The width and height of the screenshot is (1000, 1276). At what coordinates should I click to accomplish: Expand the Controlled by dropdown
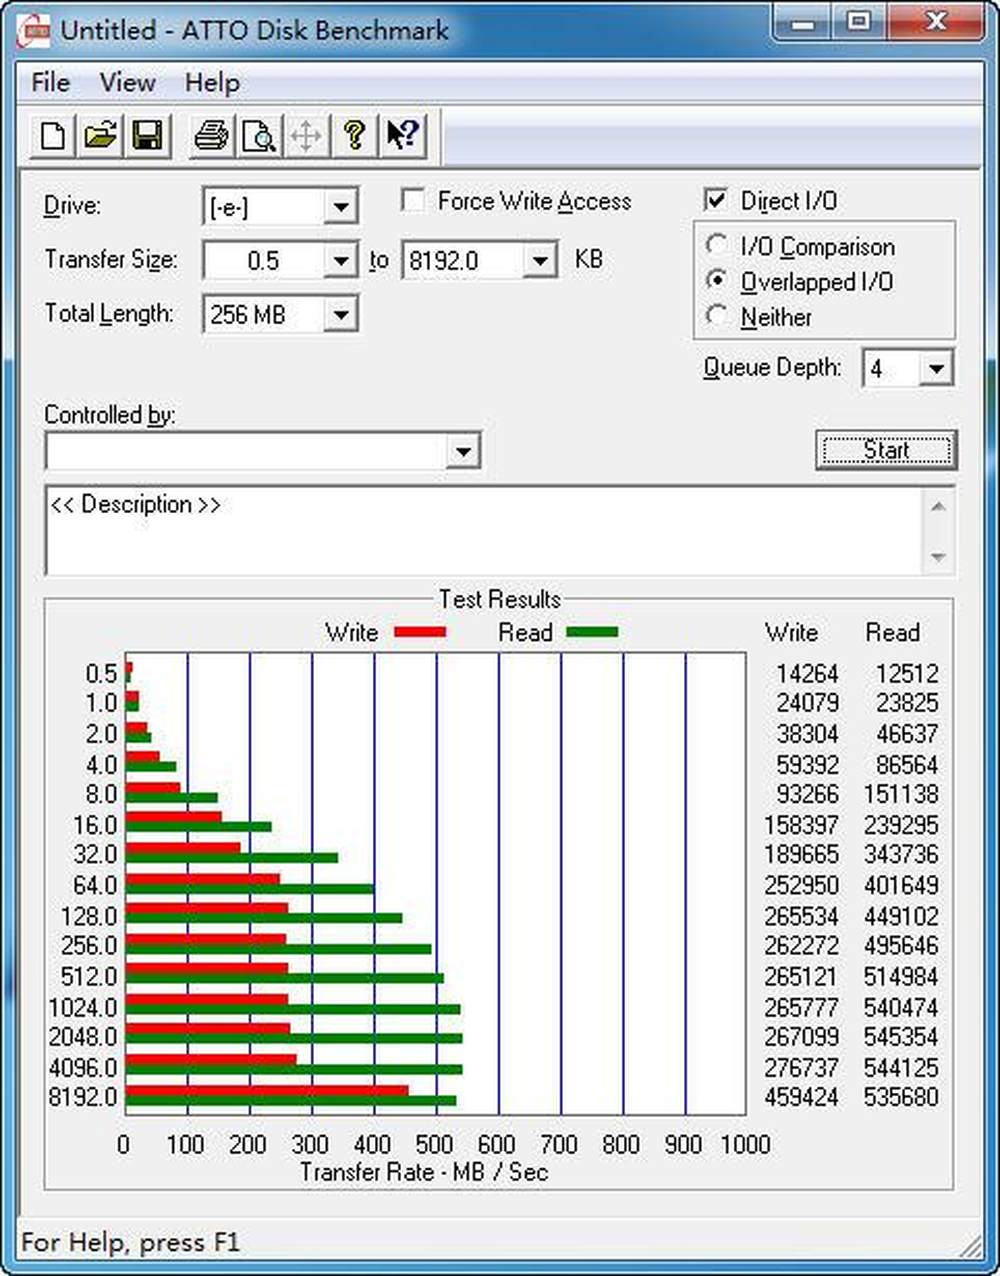(462, 451)
